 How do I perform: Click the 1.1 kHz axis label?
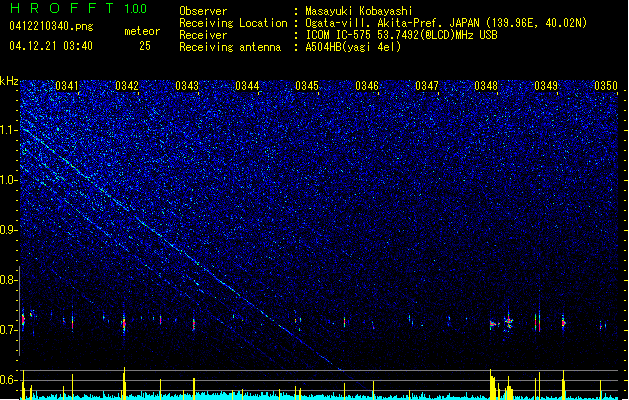pos(9,130)
